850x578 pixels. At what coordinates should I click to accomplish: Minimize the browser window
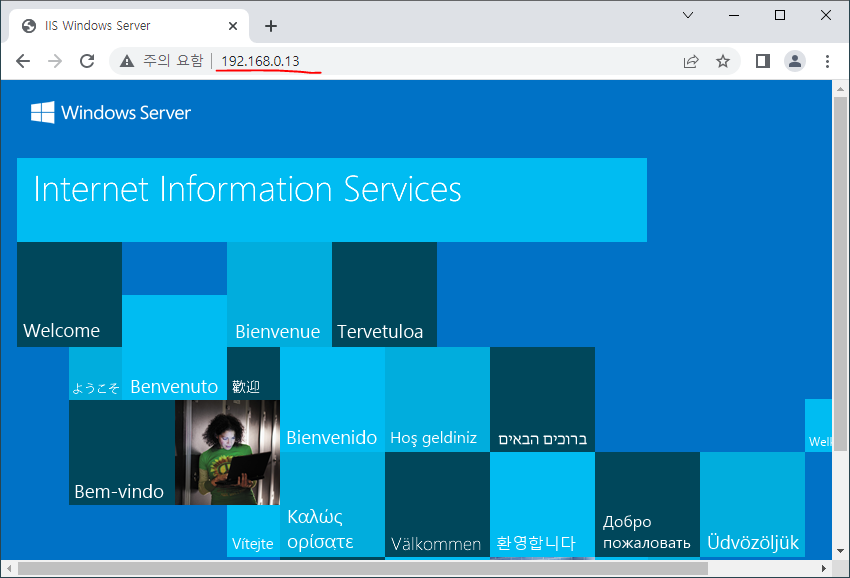tap(734, 15)
